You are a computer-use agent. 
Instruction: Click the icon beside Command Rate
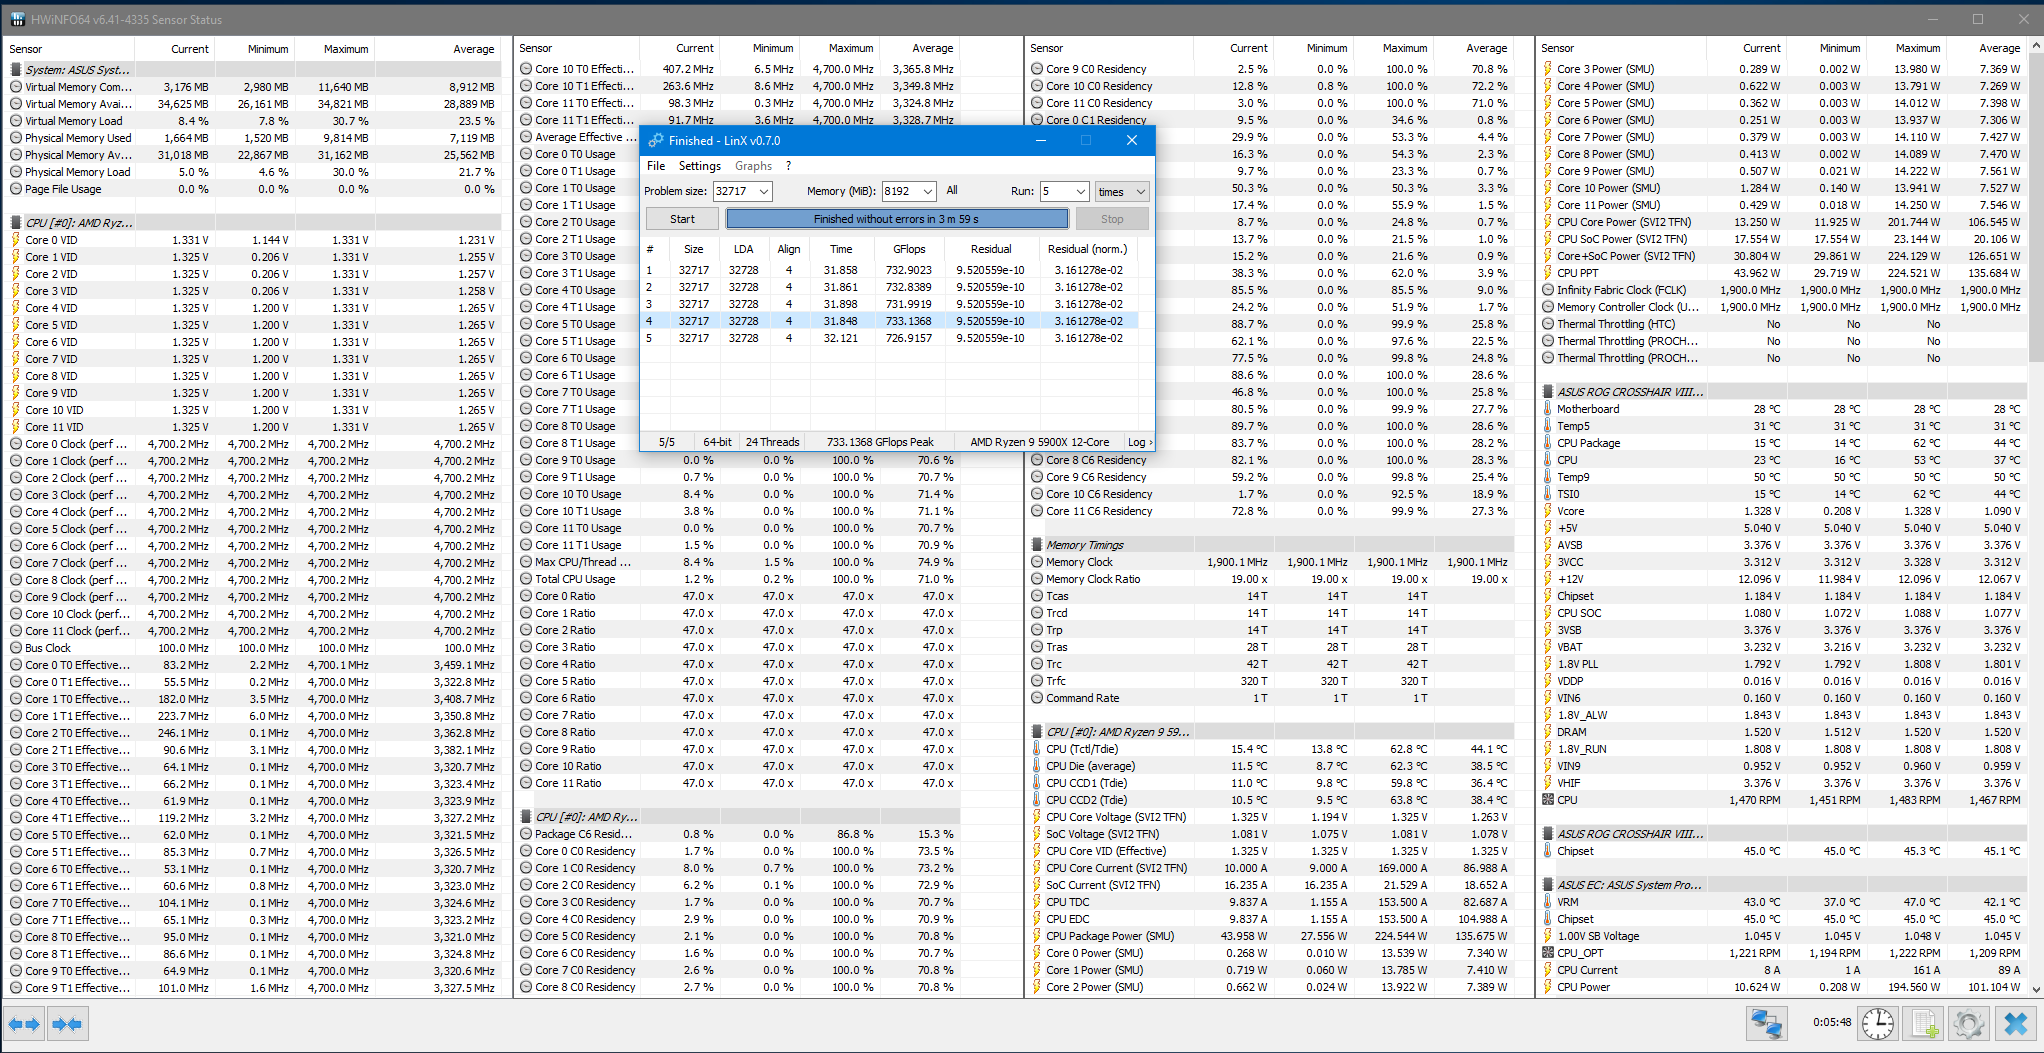coord(1037,698)
